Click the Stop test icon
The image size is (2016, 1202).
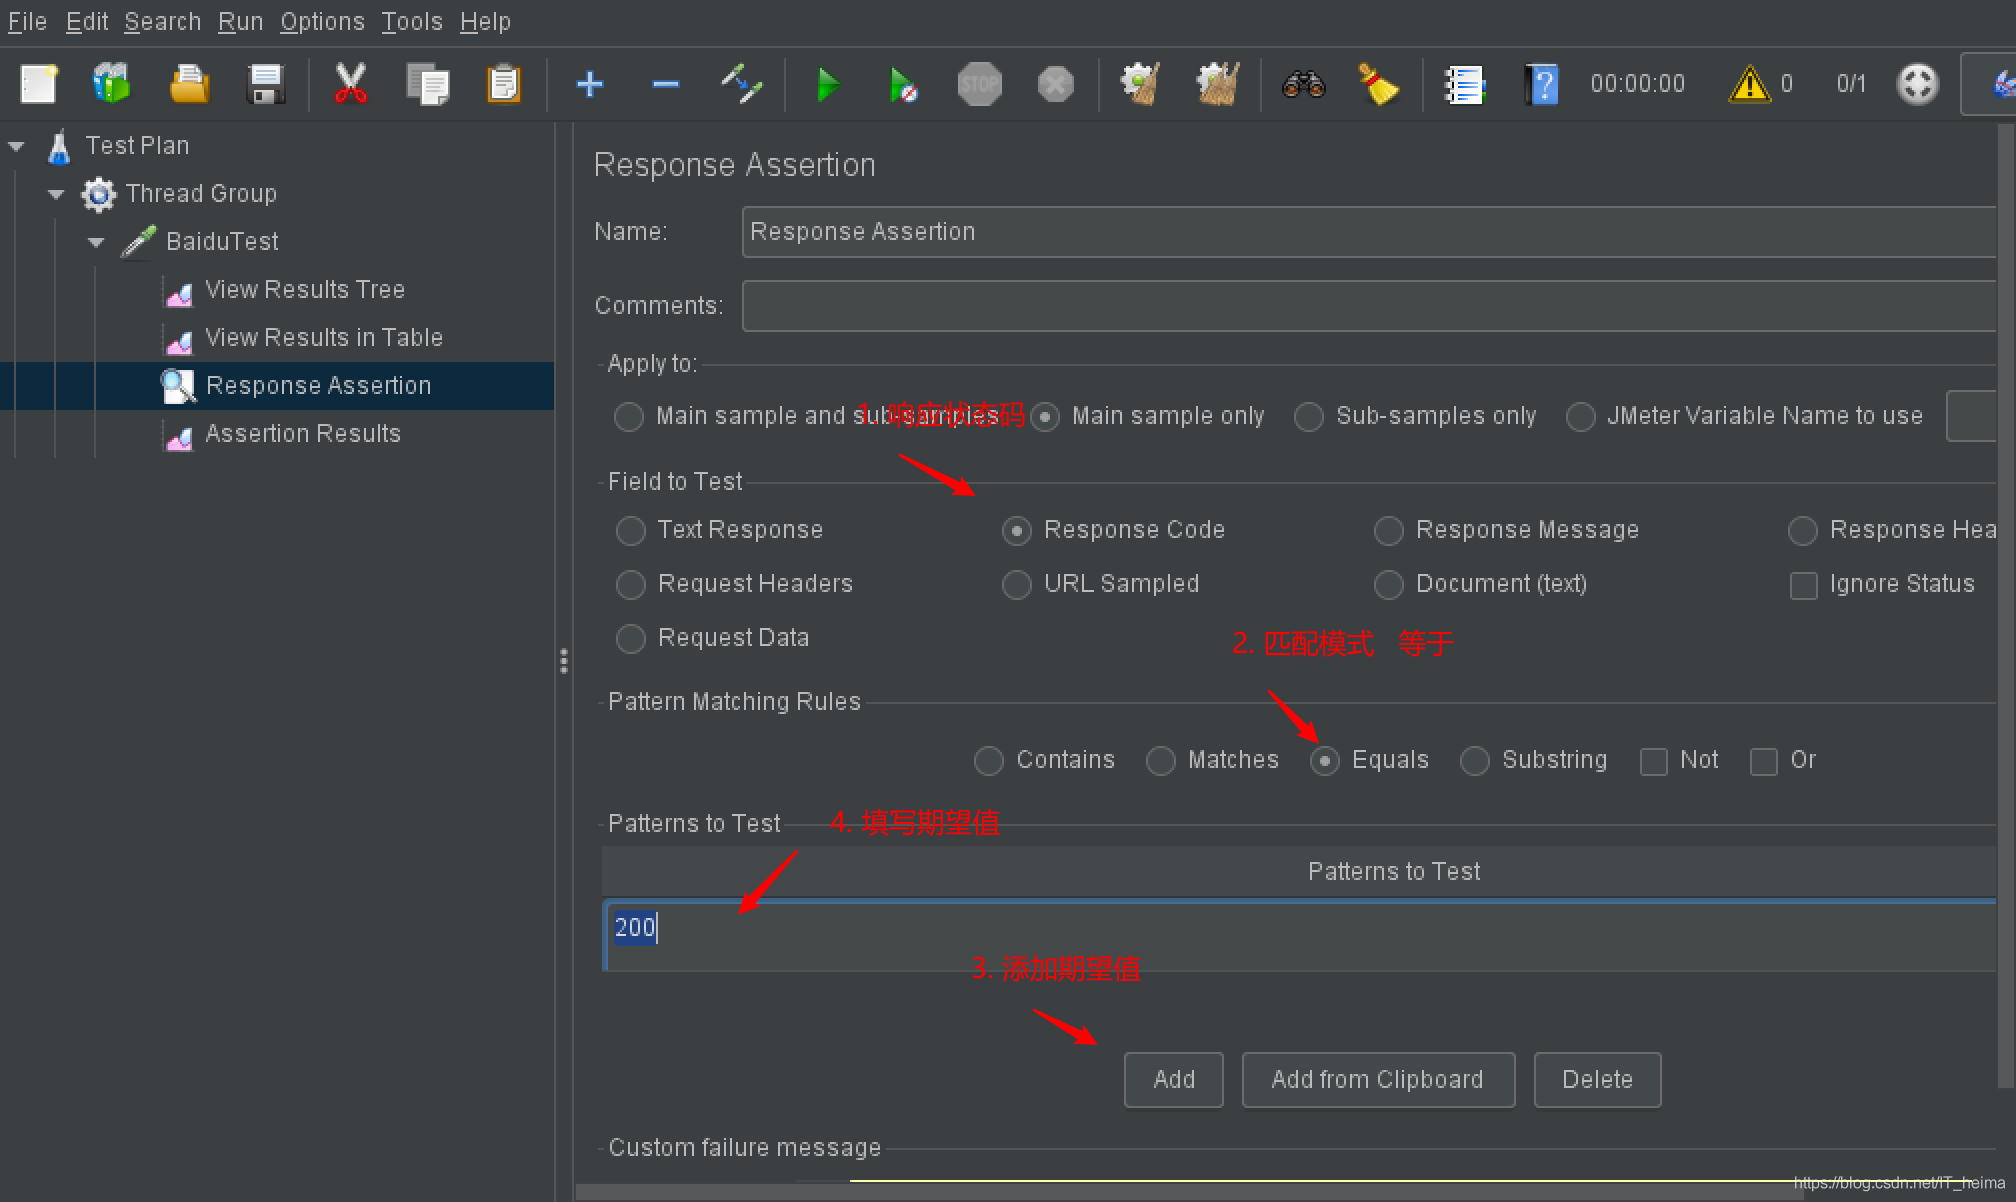click(x=979, y=84)
